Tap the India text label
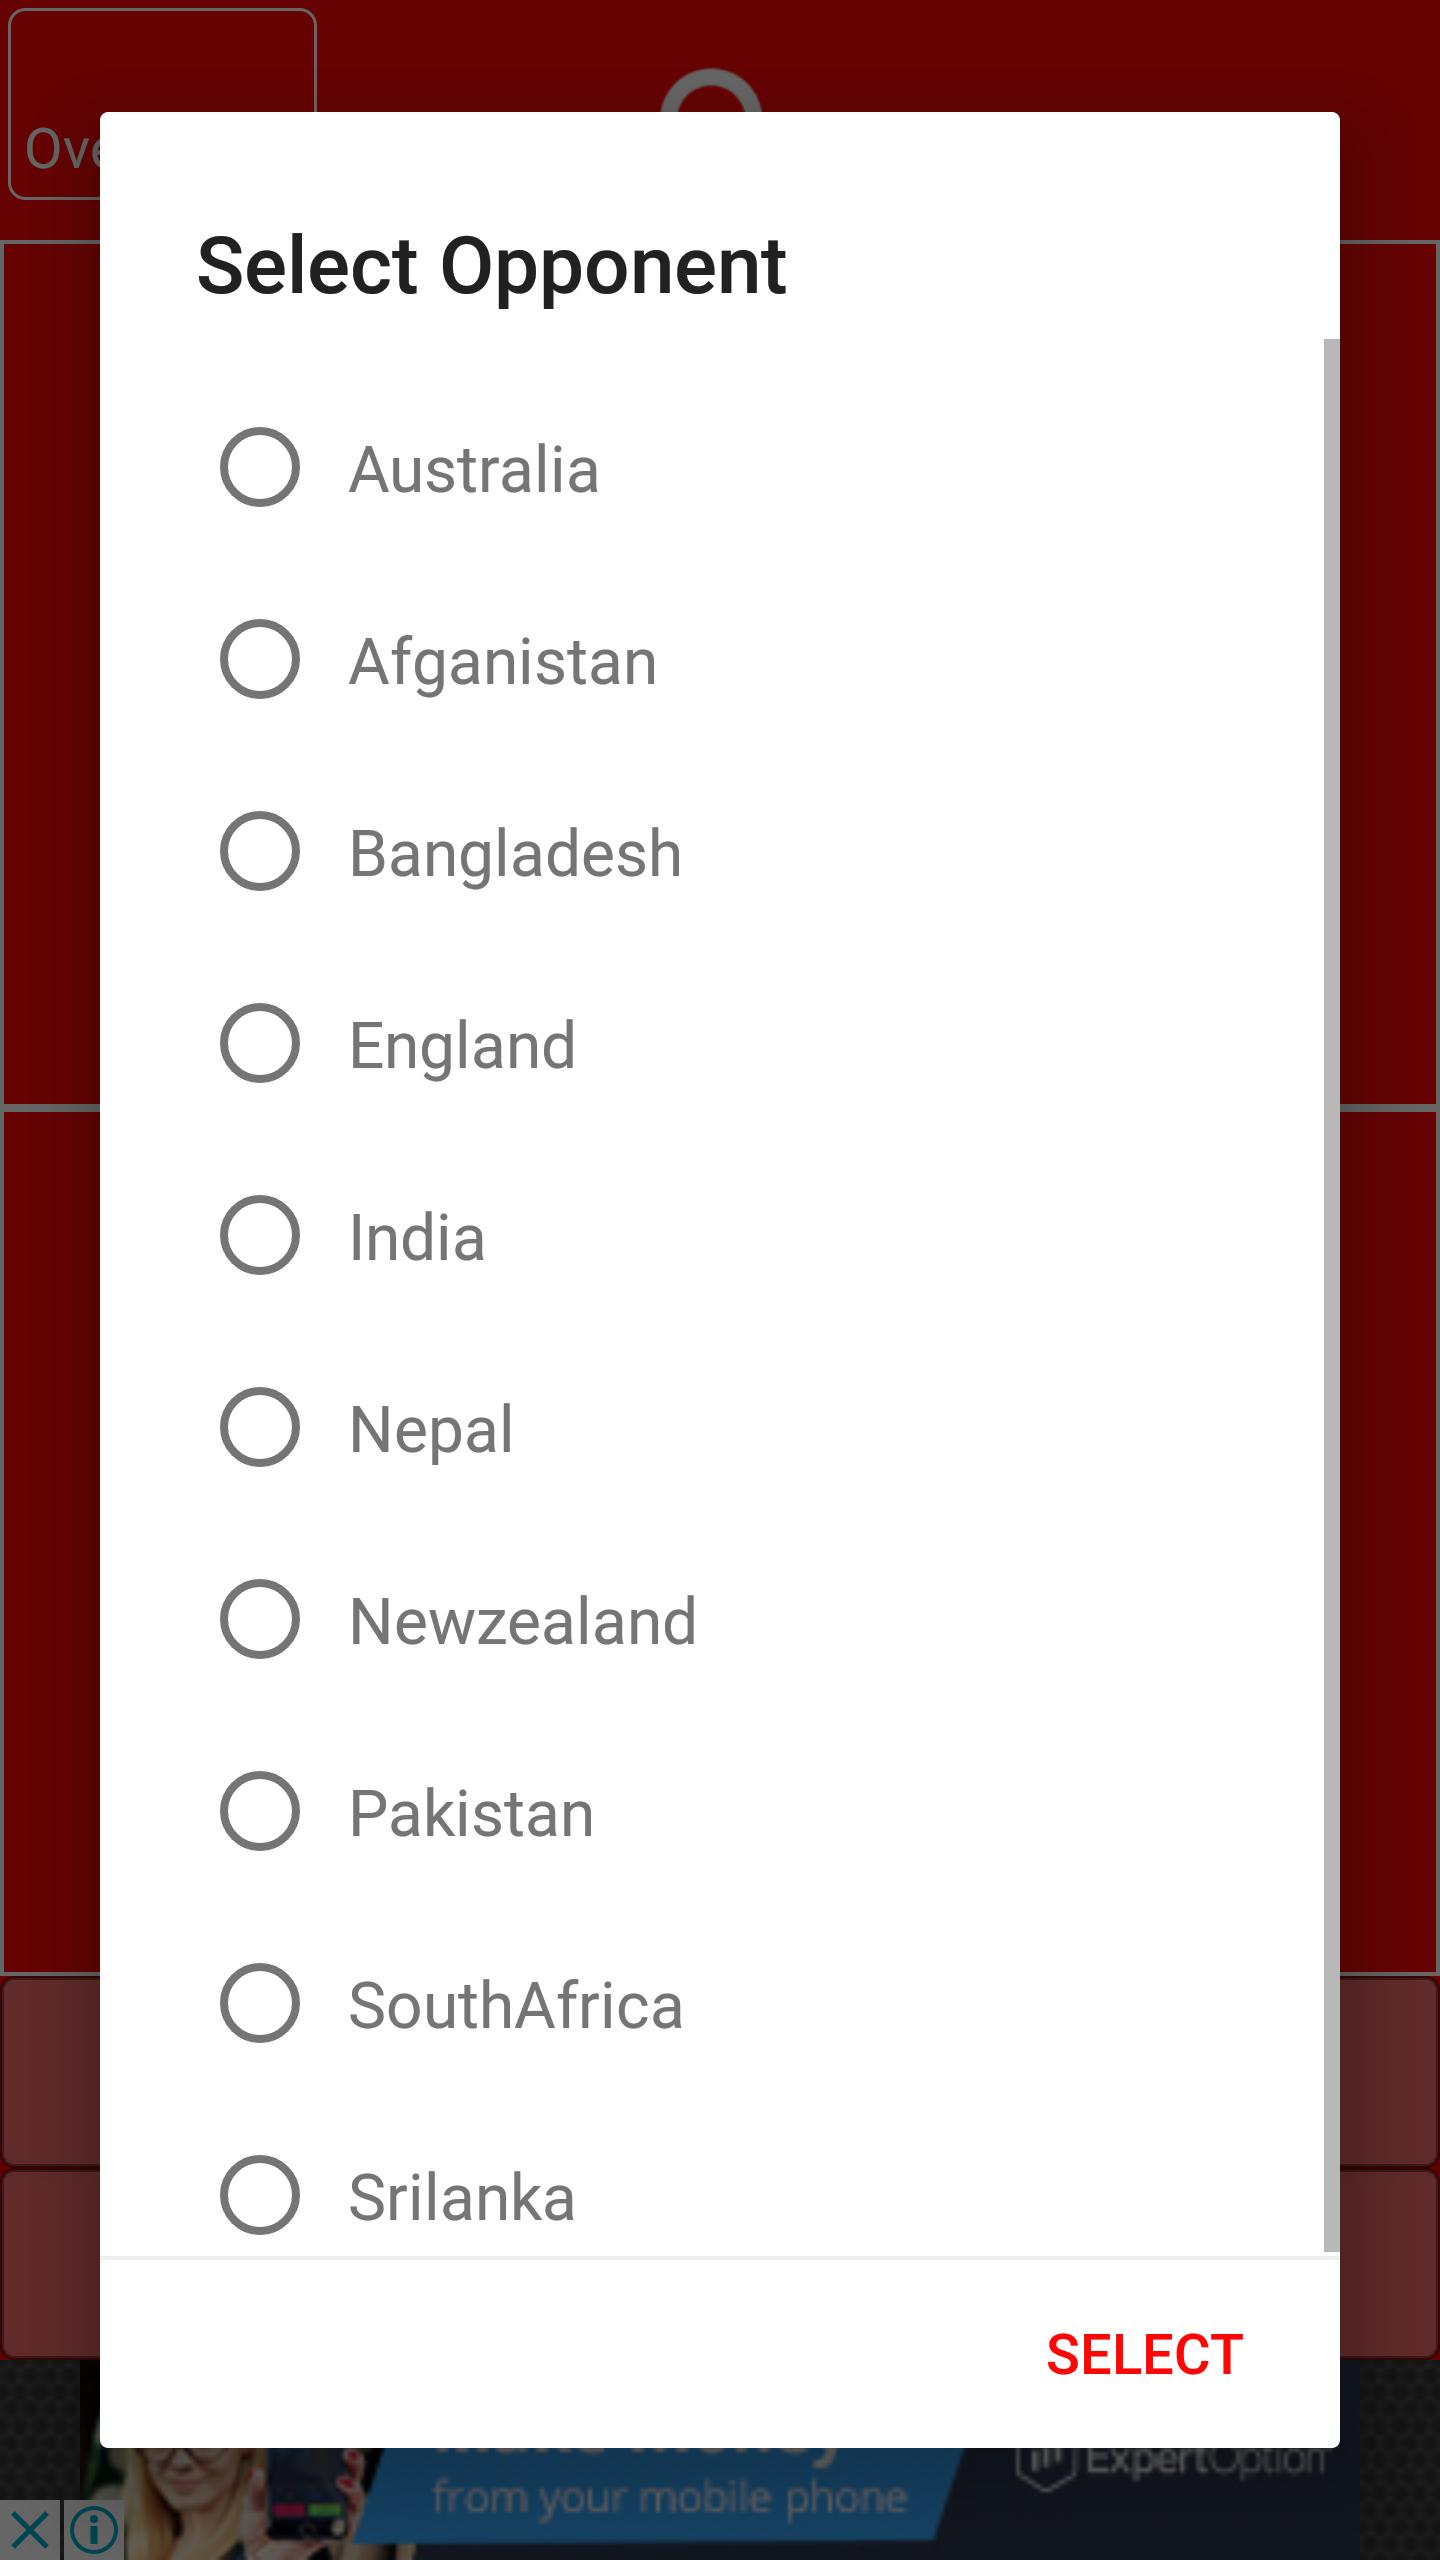This screenshot has height=2560, width=1440. click(417, 1237)
